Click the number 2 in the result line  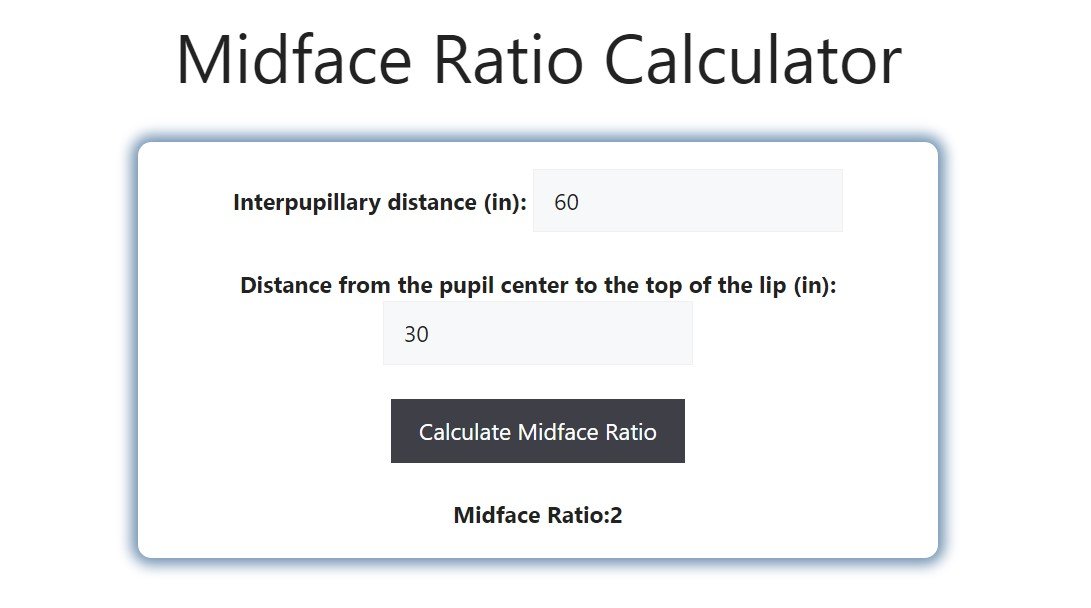click(x=618, y=514)
